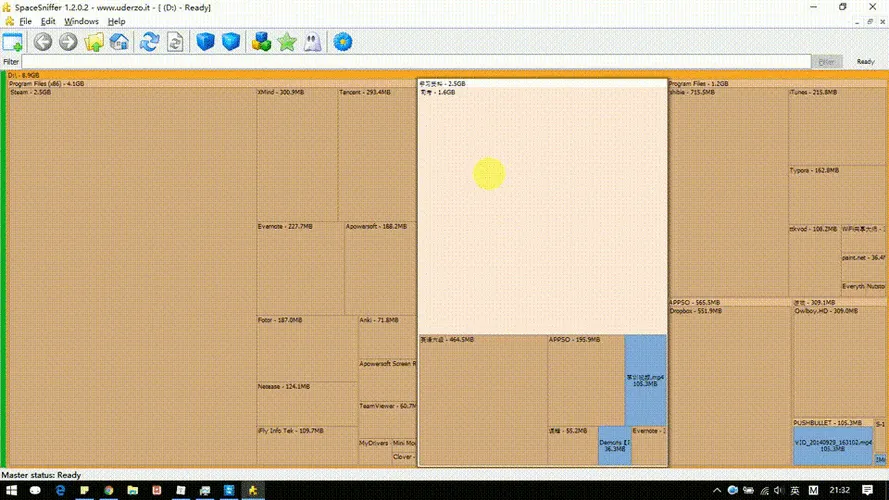
Task: Open Microsoft Edge from the taskbar
Action: [60, 490]
